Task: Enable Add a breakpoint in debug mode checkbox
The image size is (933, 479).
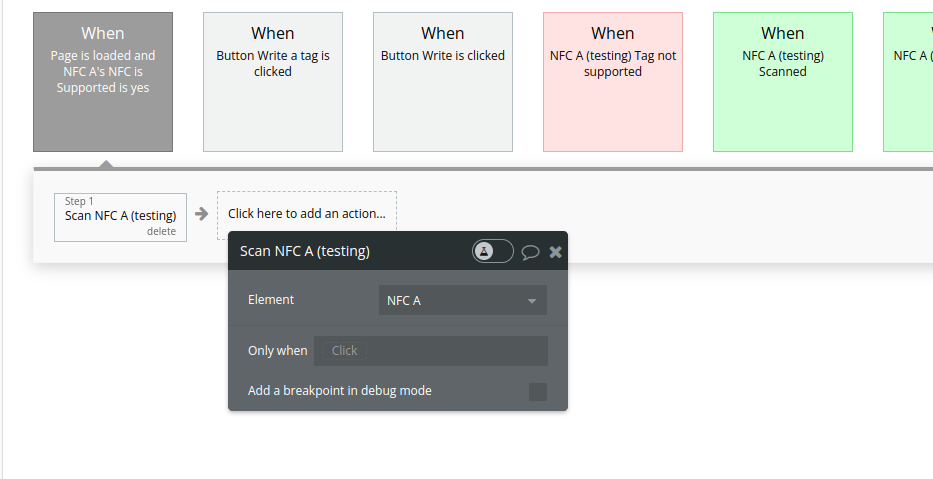Action: [538, 391]
